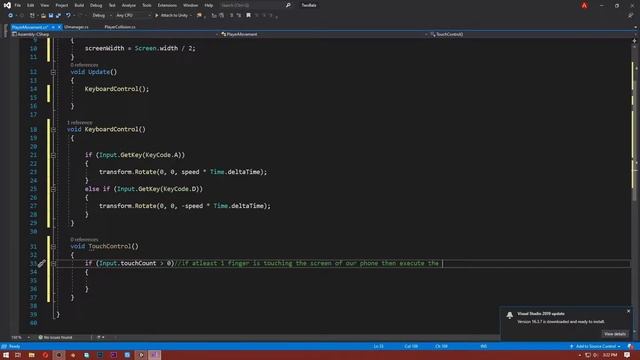Open the File menu
The image size is (640, 360).
[18, 5]
